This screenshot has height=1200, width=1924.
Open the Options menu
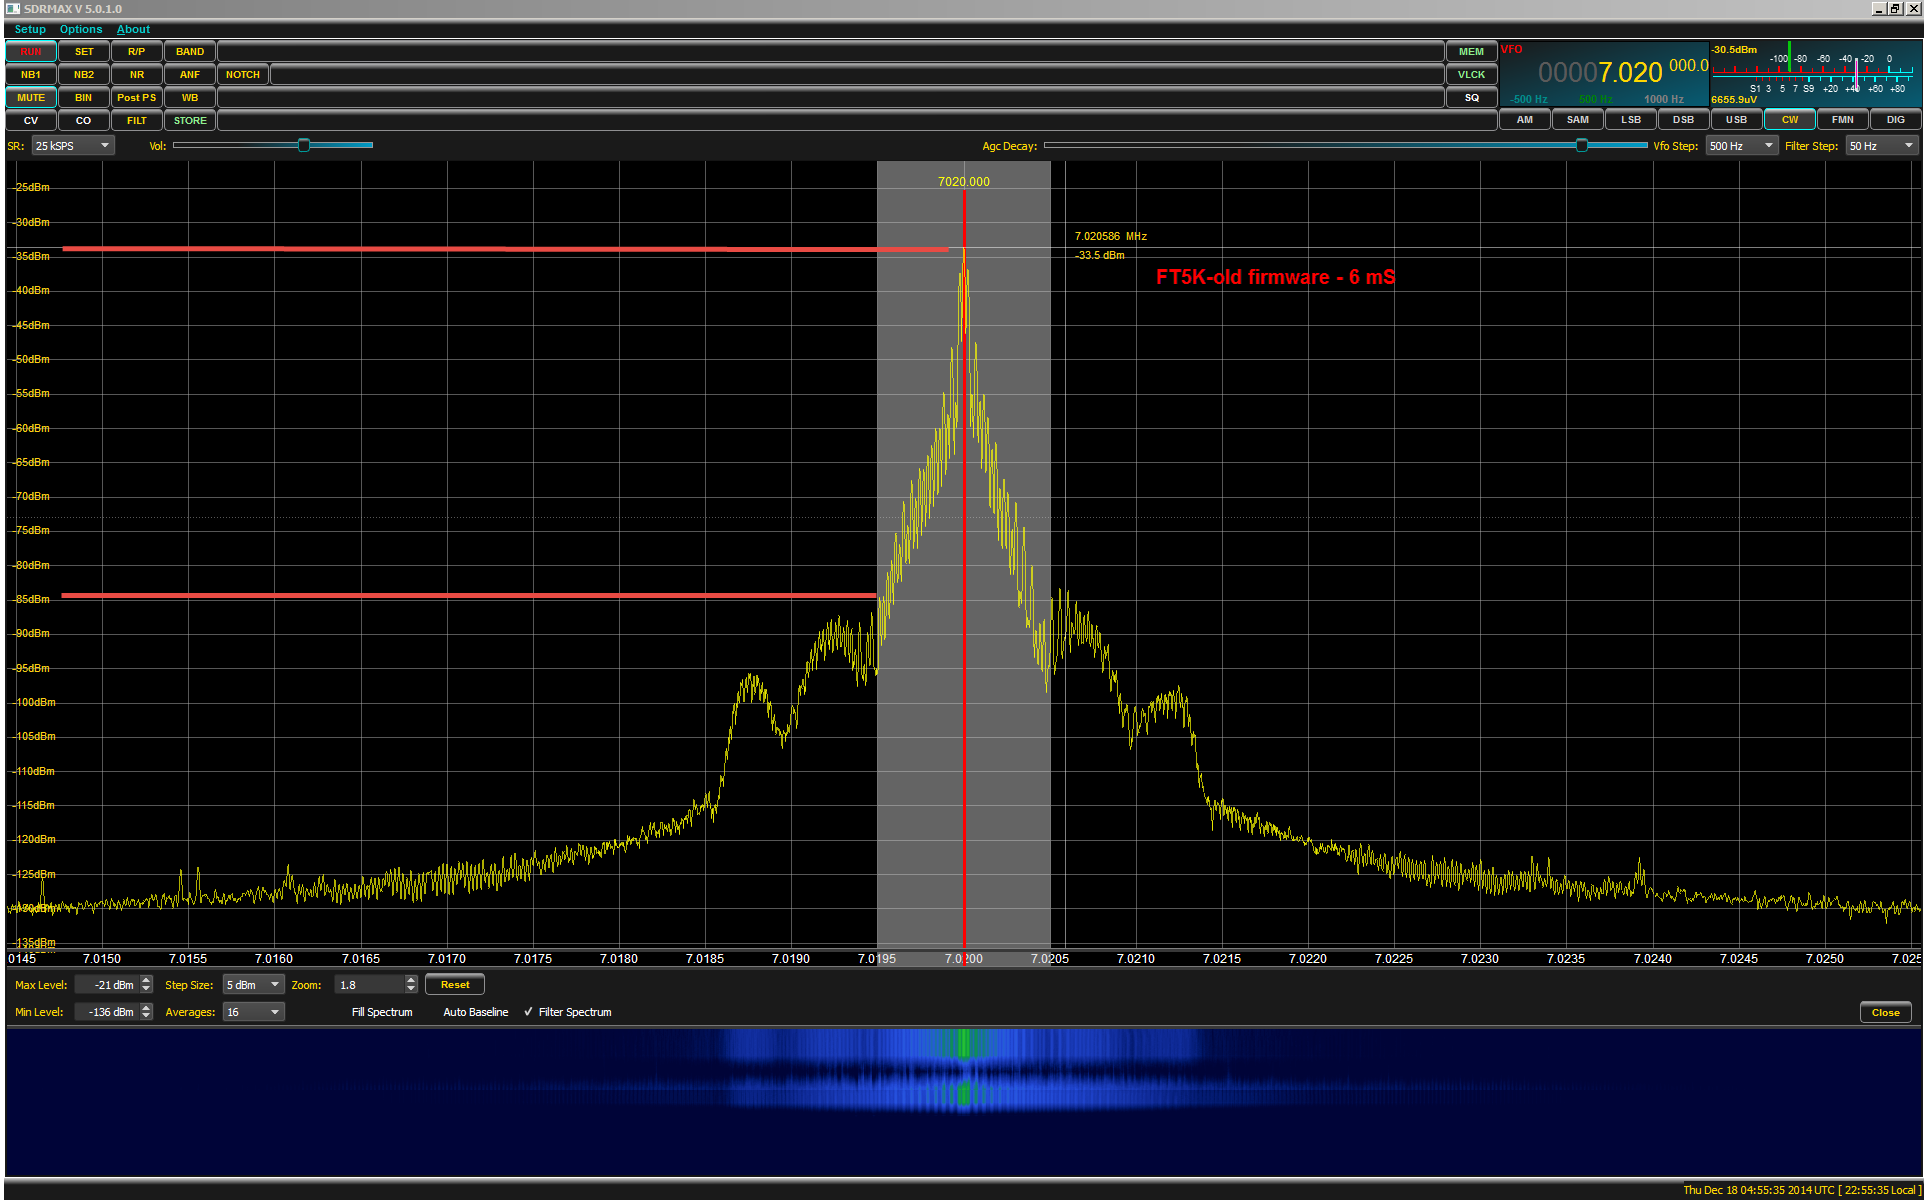pos(81,29)
